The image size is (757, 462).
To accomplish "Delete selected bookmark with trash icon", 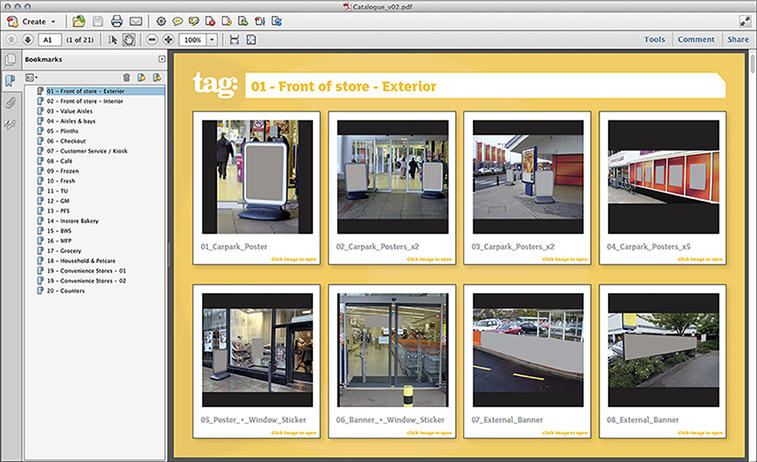I will click(x=126, y=77).
